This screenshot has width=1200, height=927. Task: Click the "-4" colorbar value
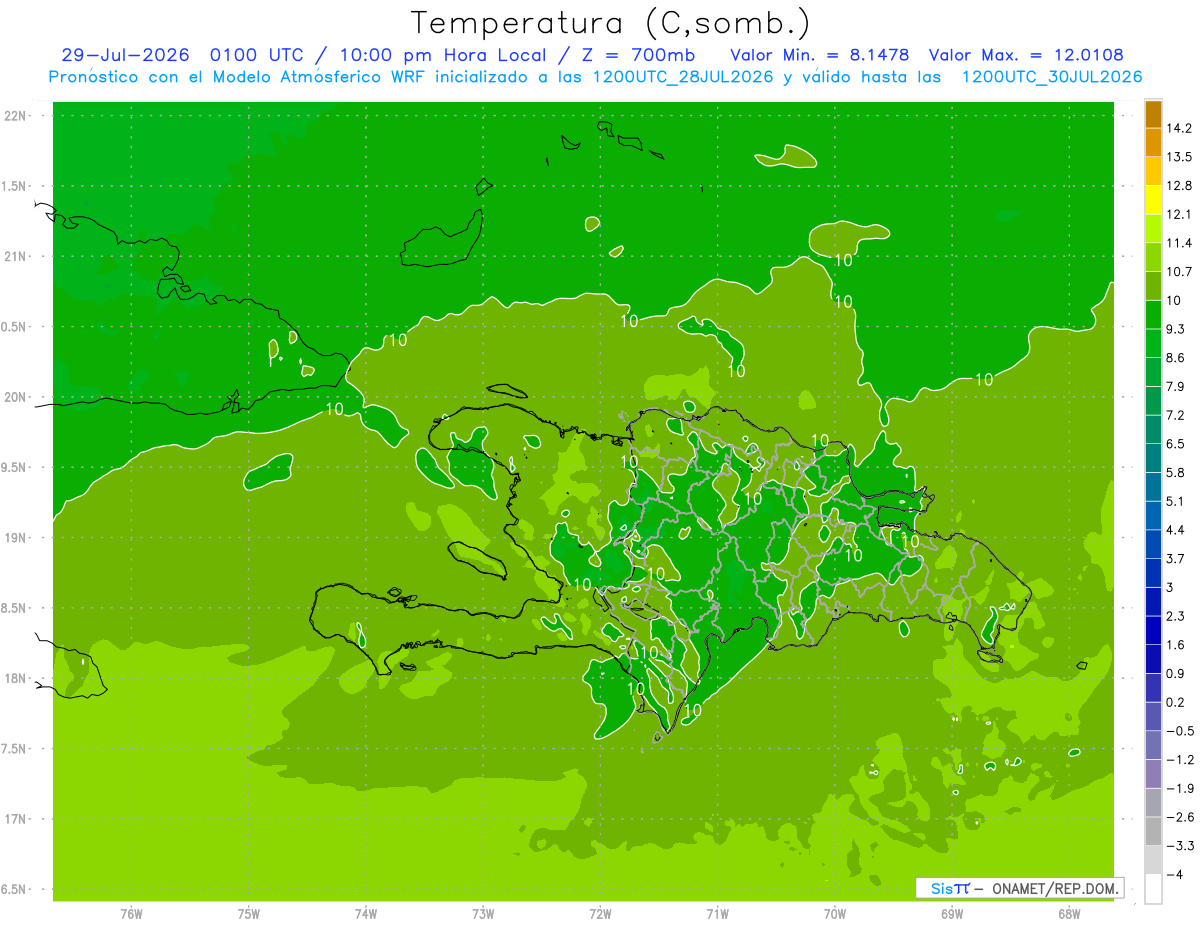tap(1173, 874)
